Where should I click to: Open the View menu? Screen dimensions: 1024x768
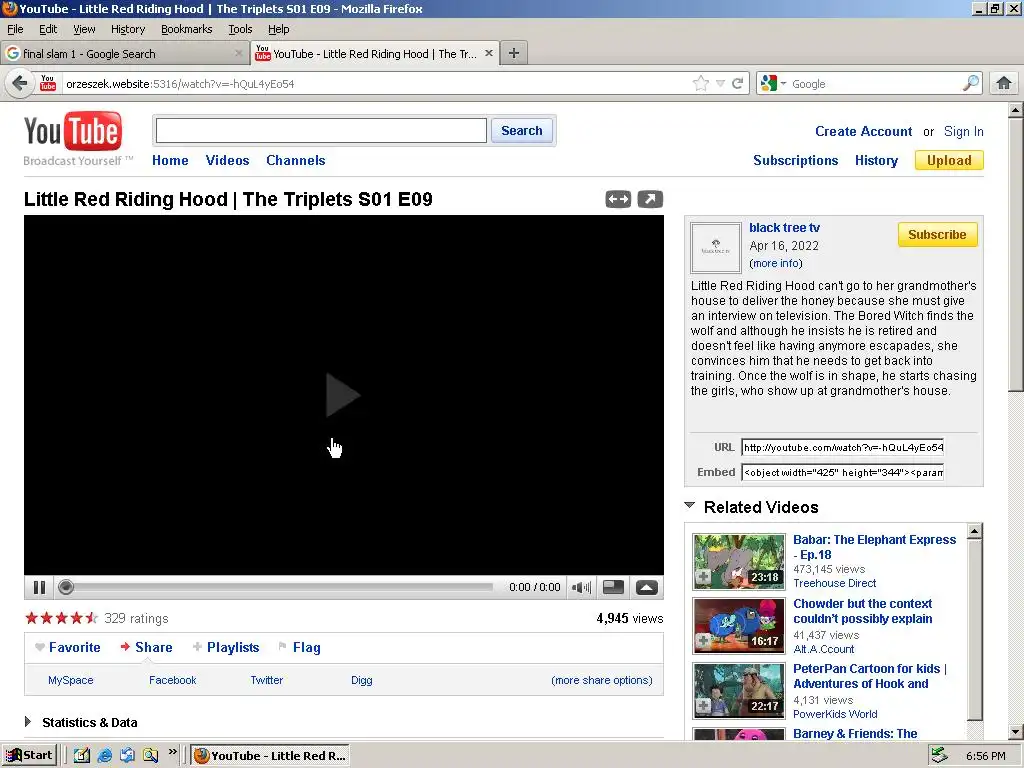pos(84,29)
